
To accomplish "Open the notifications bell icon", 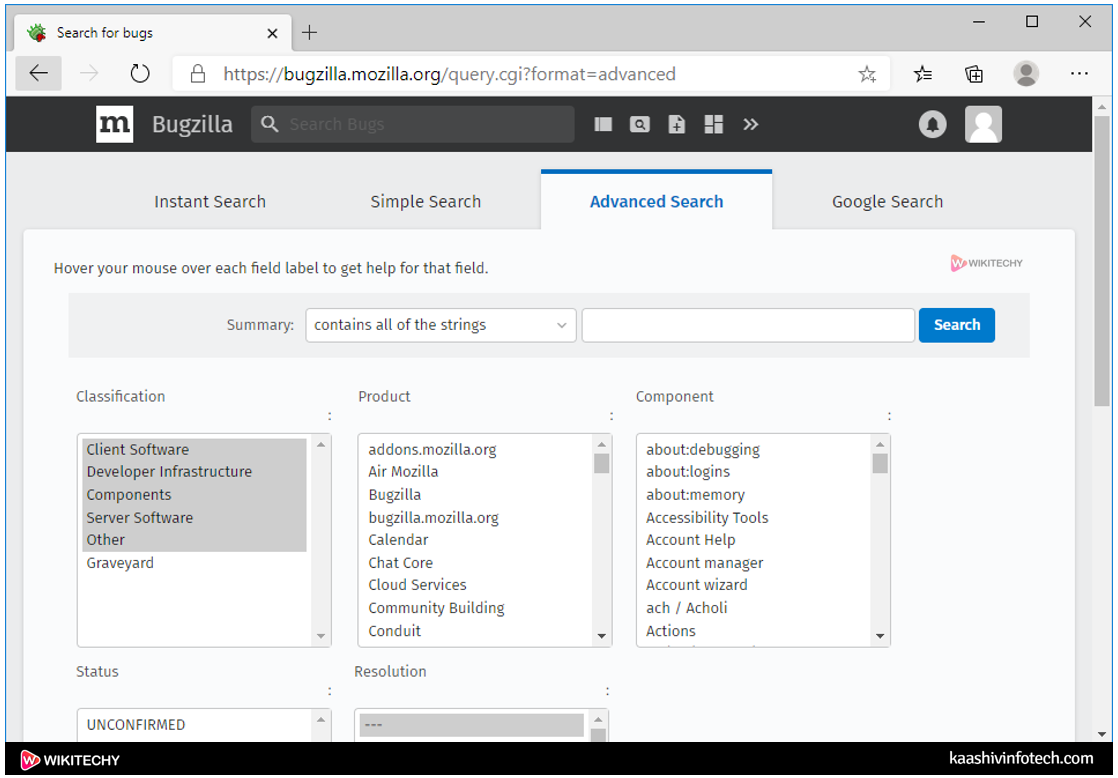I will pos(932,124).
